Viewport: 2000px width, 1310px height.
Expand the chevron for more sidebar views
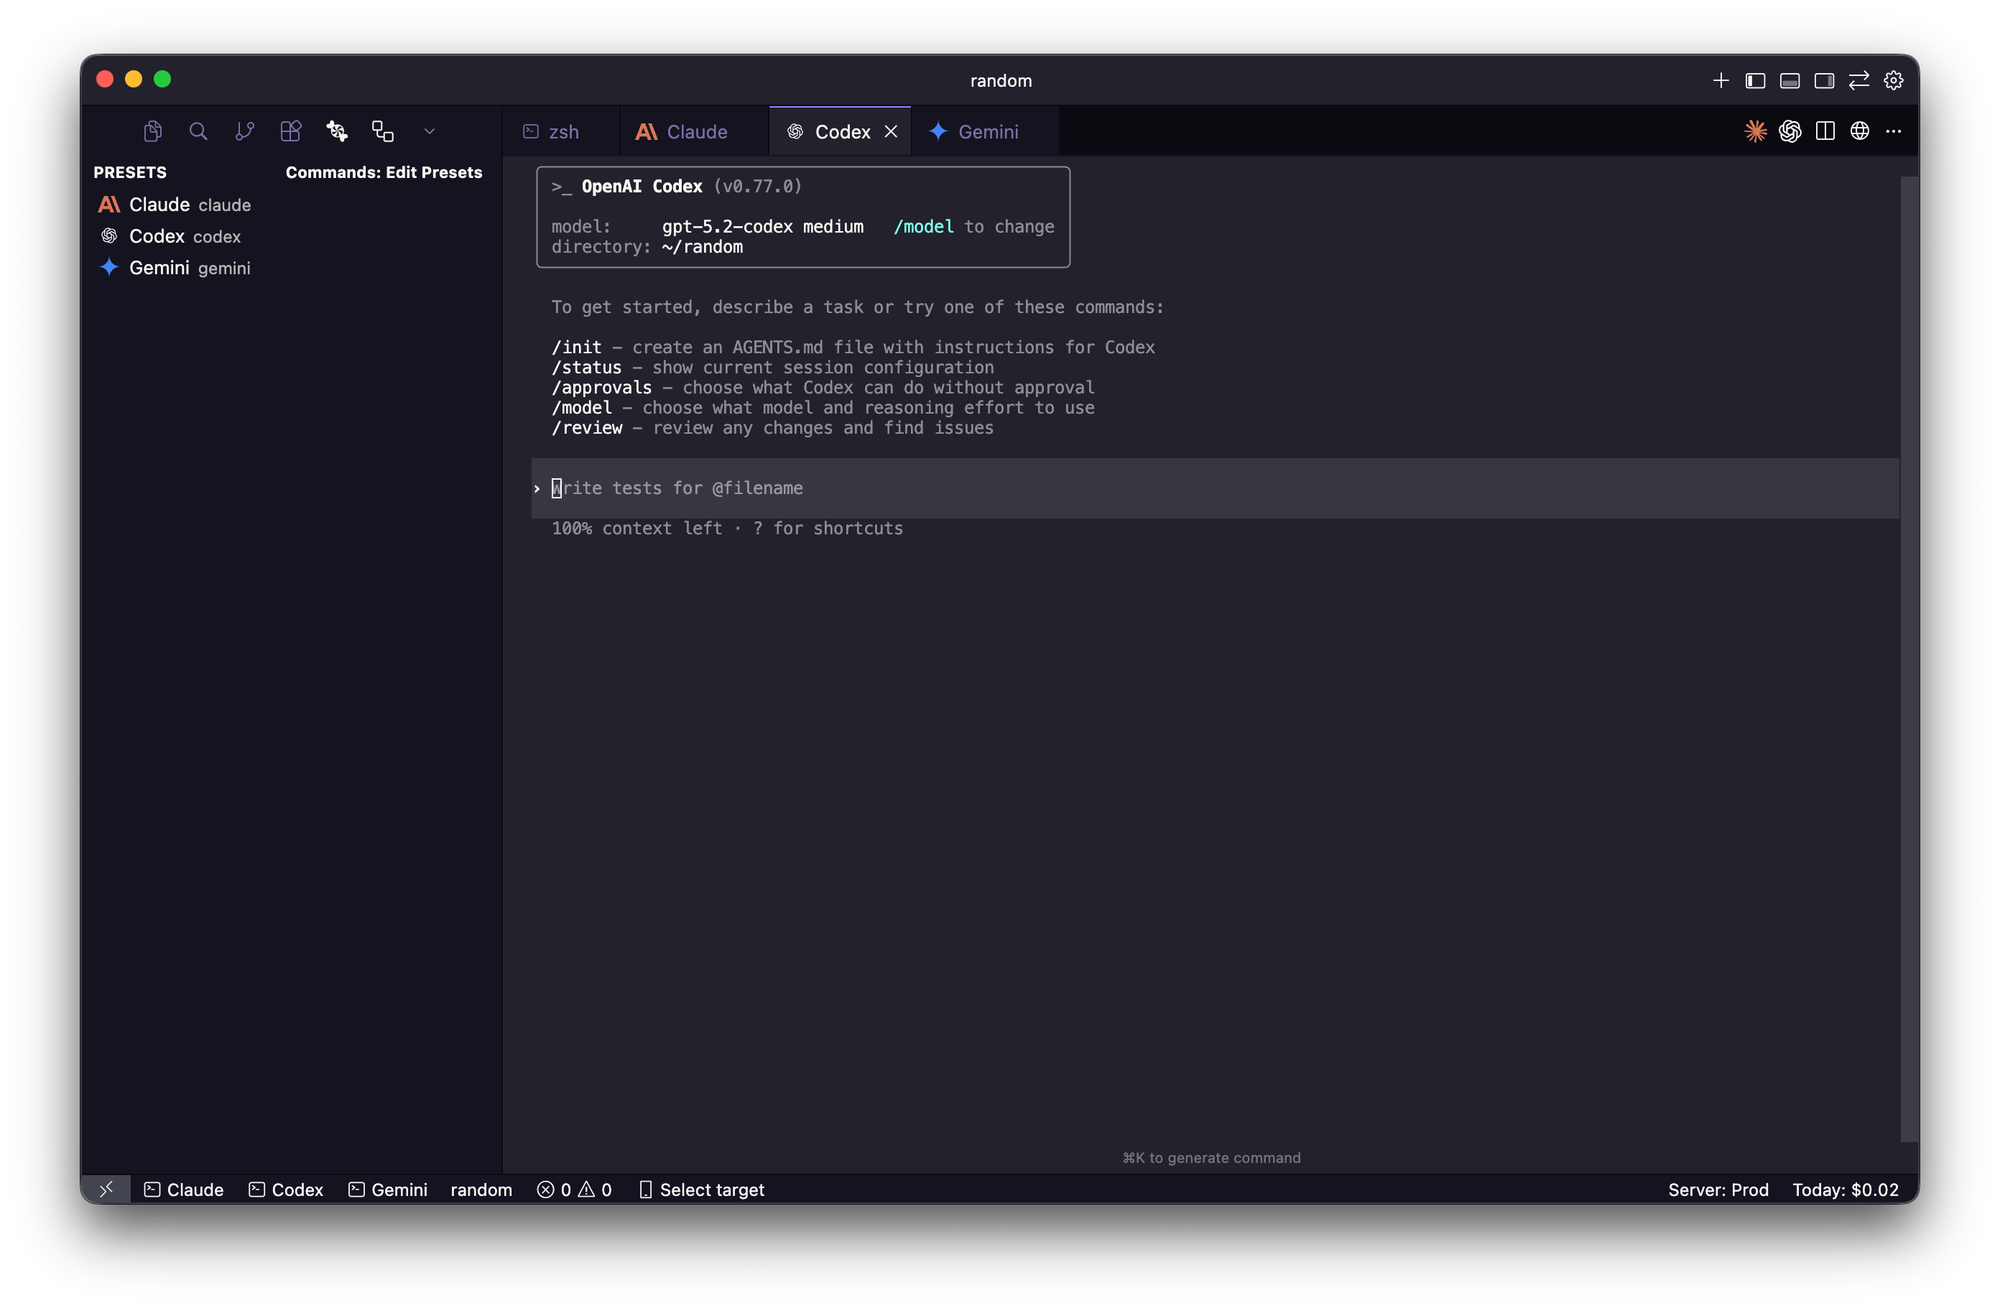click(429, 131)
